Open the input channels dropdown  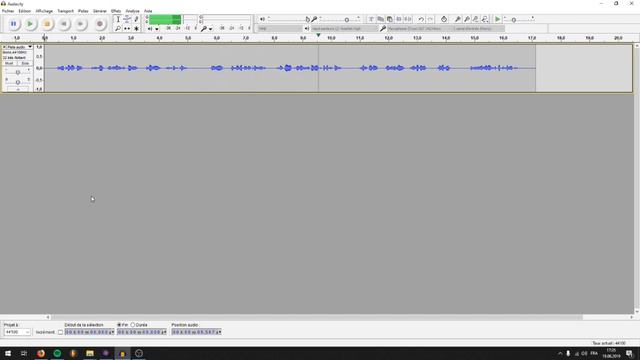pos(479,29)
